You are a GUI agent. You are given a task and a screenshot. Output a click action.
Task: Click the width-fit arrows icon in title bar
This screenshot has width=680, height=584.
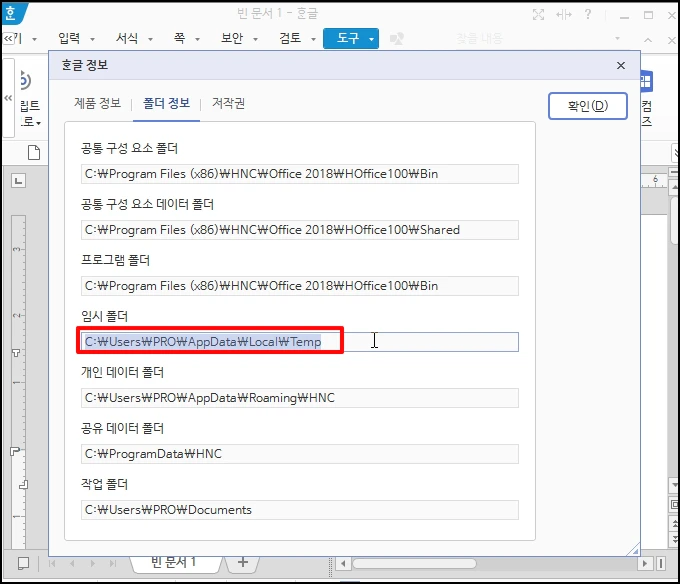pyautogui.click(x=563, y=15)
